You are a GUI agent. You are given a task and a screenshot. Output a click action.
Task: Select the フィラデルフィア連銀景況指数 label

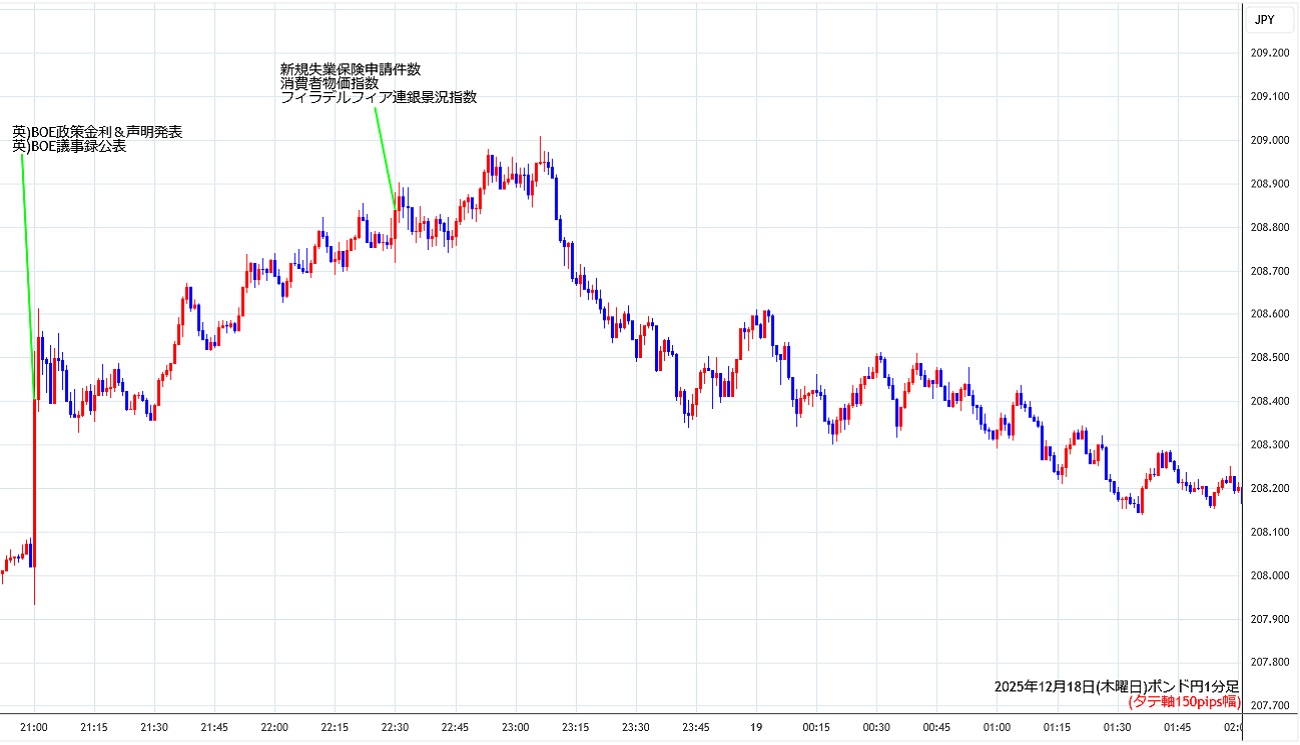coord(378,97)
